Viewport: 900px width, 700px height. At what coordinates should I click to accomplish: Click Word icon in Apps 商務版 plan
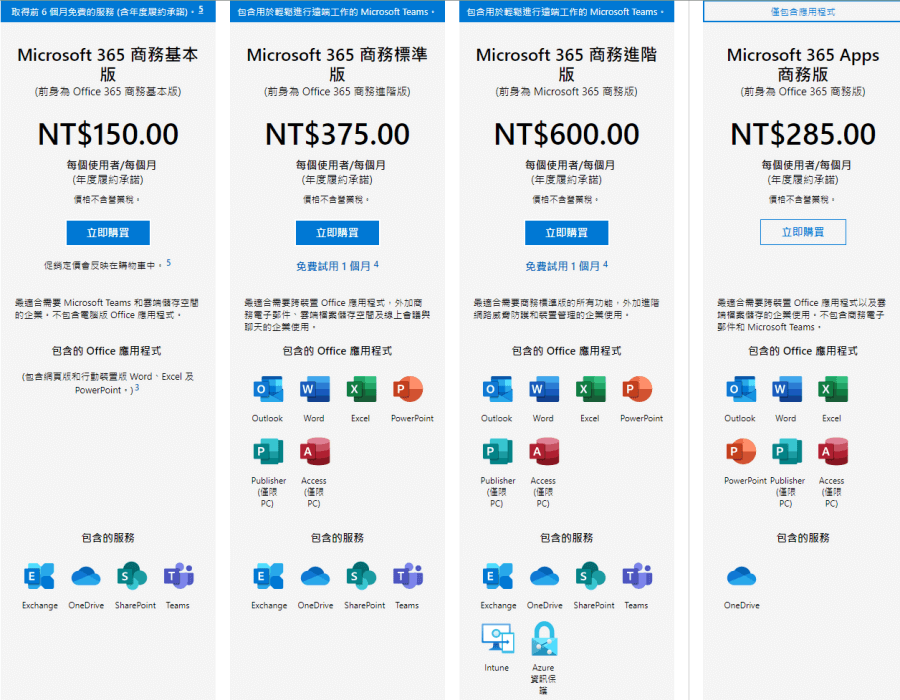point(787,390)
